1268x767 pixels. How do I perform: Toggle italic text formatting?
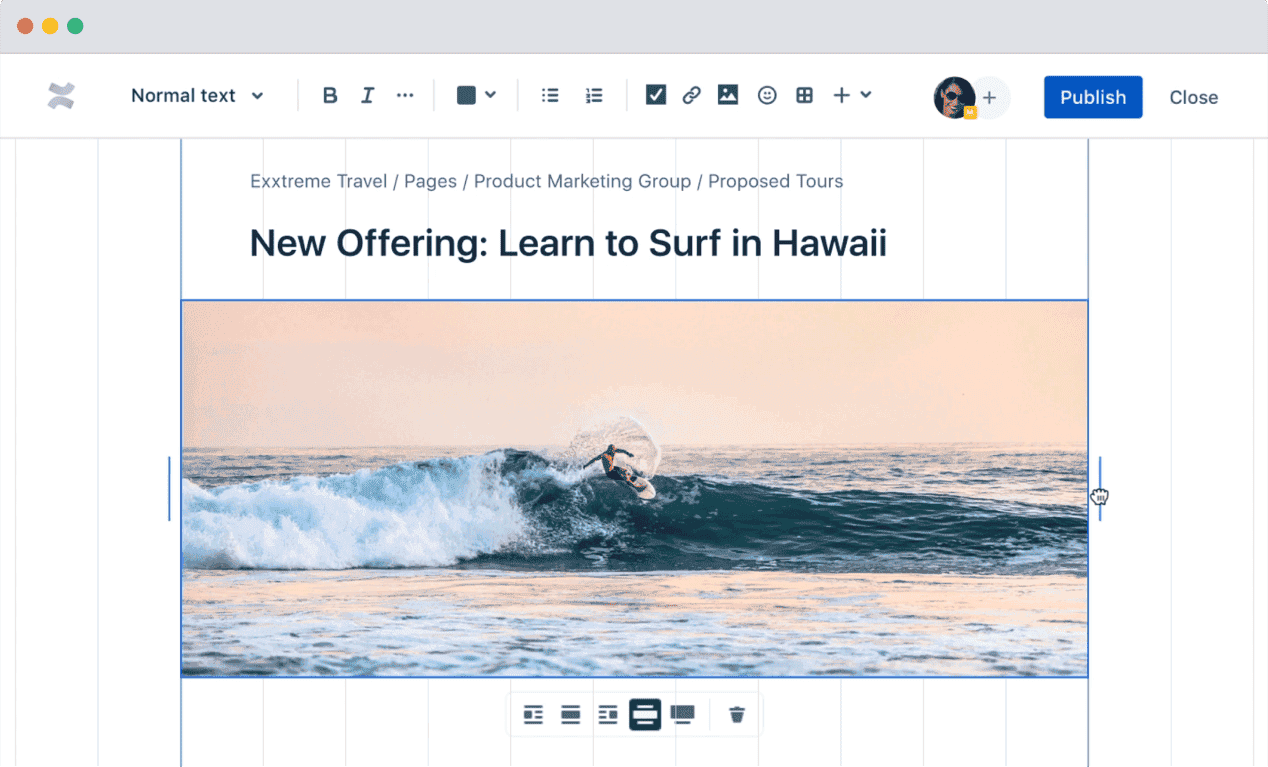point(367,96)
